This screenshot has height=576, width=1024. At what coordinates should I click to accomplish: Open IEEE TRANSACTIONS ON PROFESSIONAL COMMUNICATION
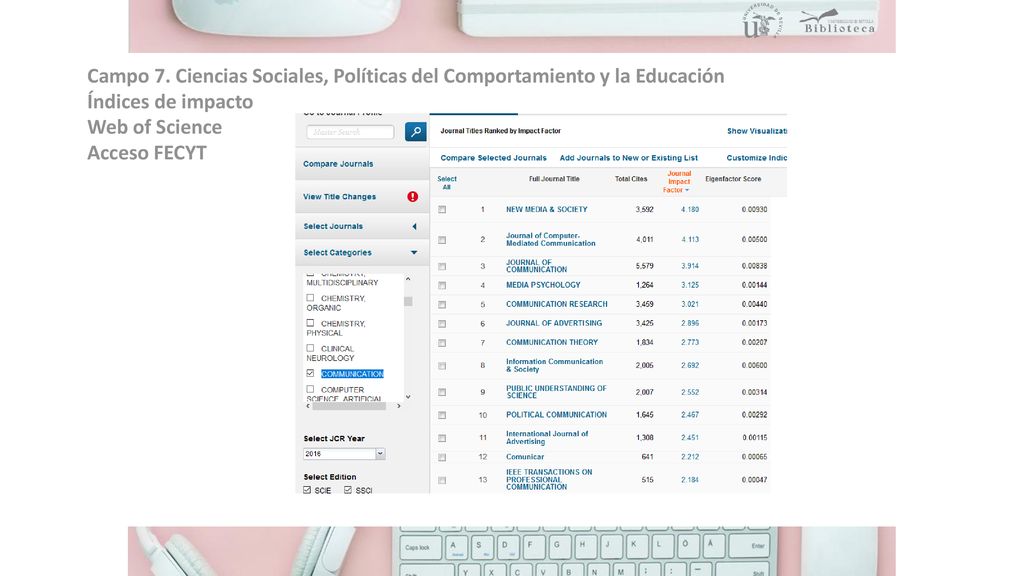click(549, 479)
